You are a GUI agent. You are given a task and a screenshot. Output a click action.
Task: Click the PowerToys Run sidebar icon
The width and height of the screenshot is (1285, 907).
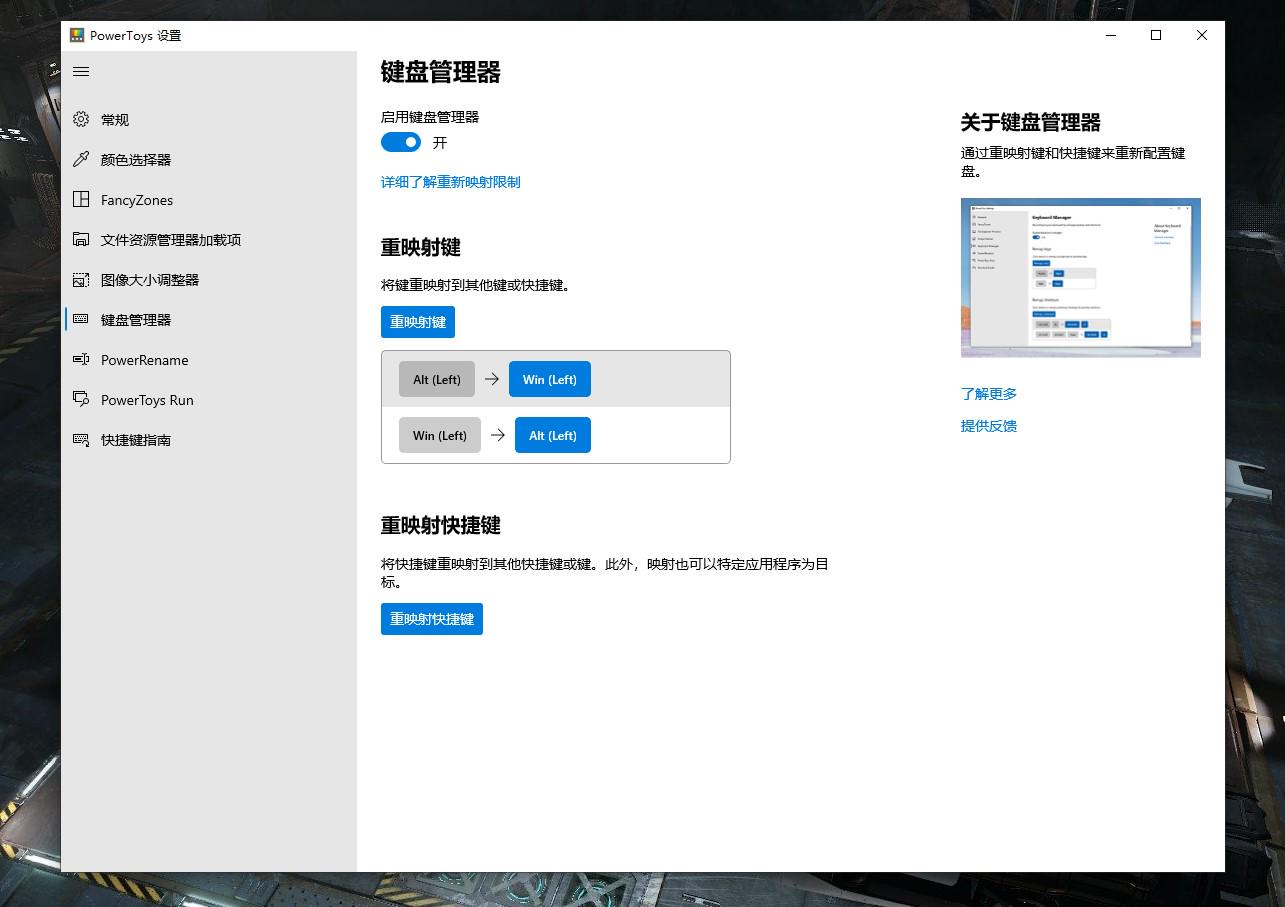coord(82,400)
